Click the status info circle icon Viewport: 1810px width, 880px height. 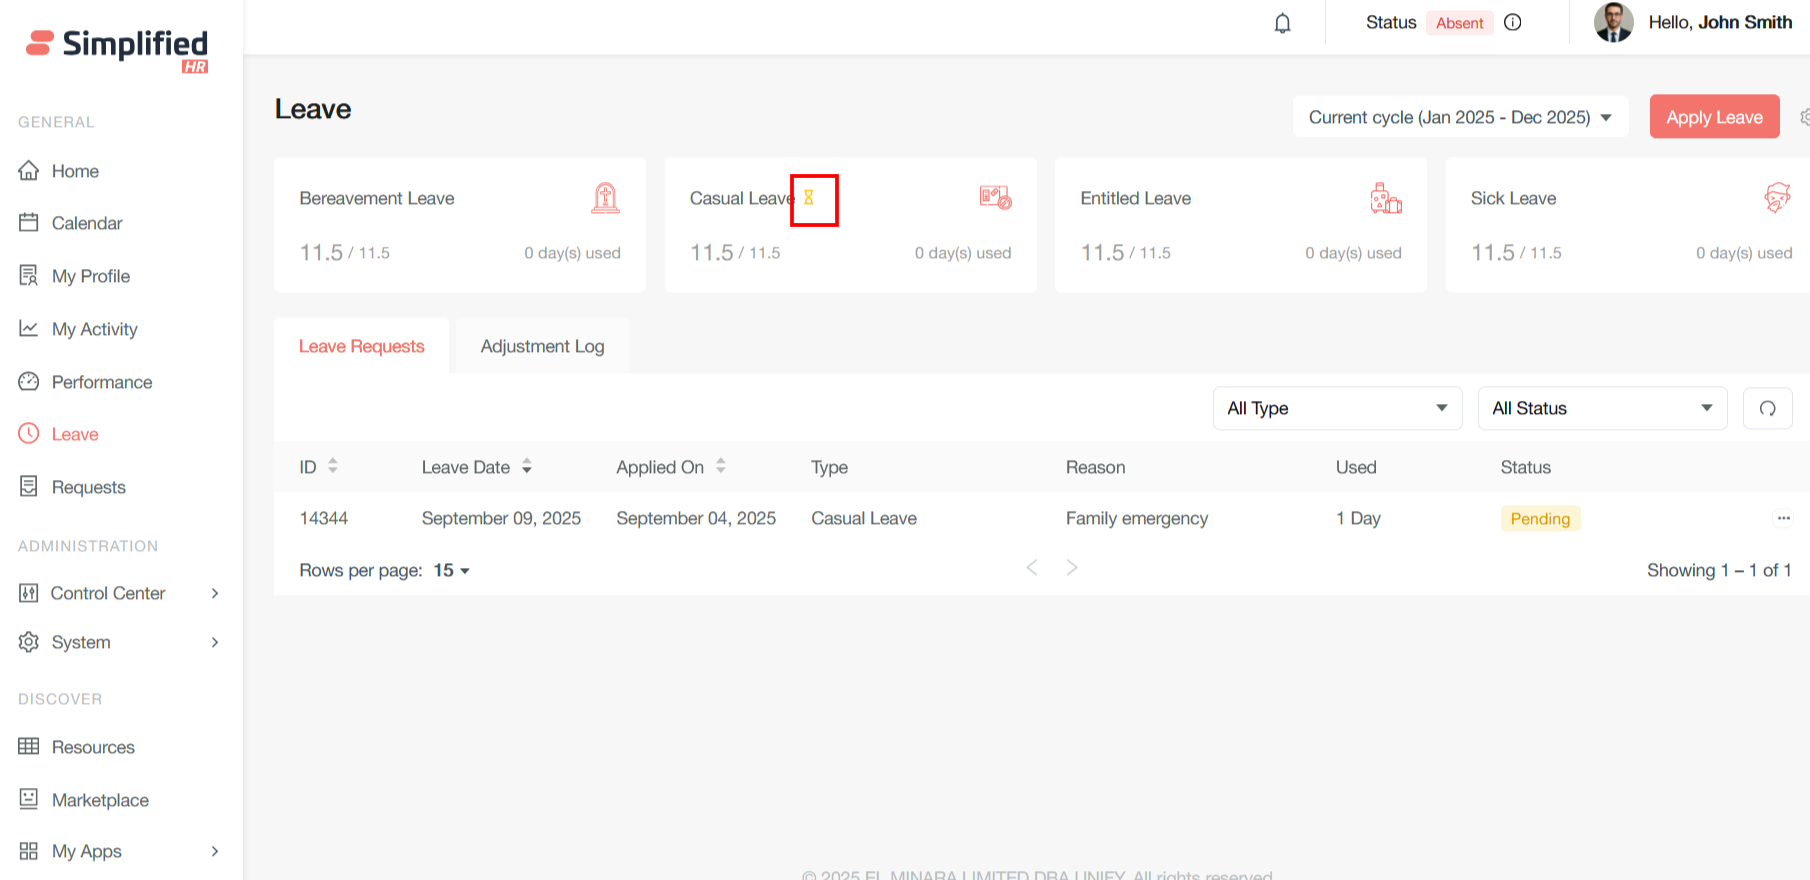click(x=1513, y=22)
